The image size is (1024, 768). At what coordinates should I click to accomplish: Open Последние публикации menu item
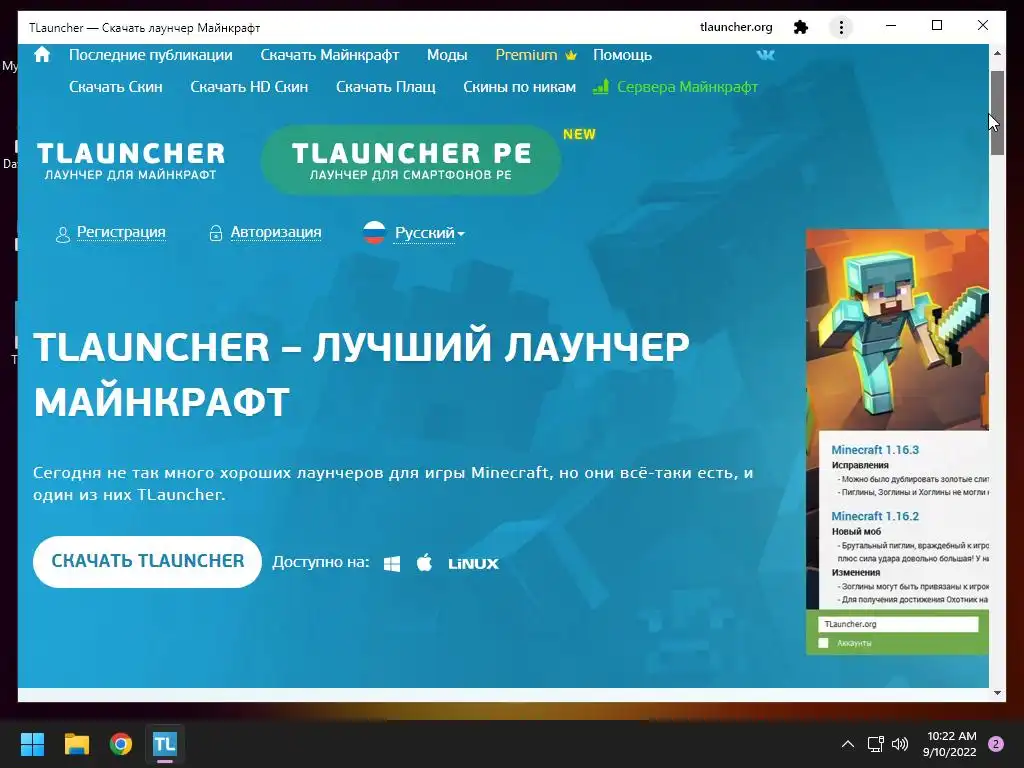[x=151, y=55]
